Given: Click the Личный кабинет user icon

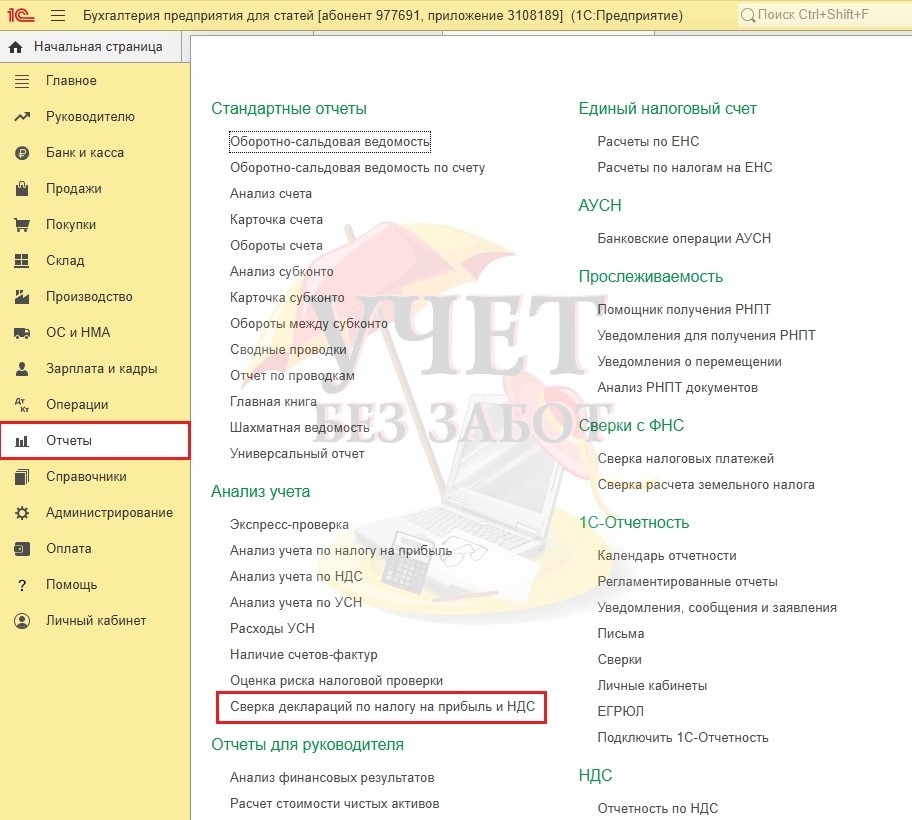Looking at the screenshot, I should point(22,621).
